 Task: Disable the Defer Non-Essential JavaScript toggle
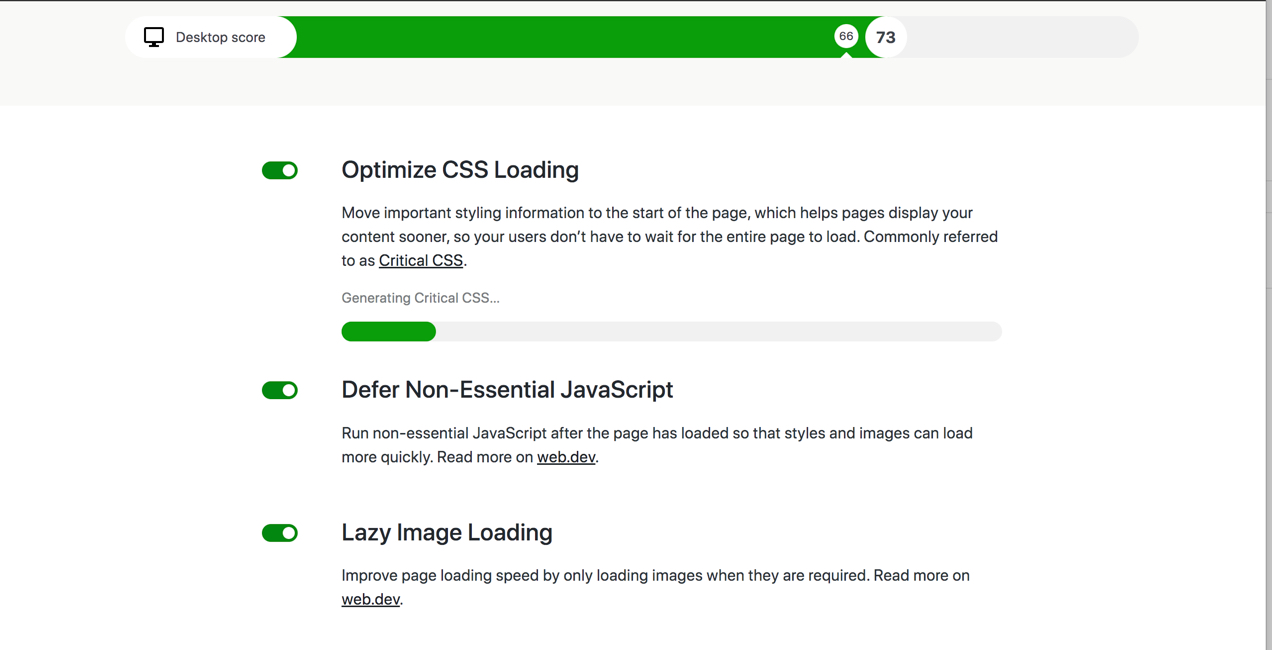coord(280,390)
